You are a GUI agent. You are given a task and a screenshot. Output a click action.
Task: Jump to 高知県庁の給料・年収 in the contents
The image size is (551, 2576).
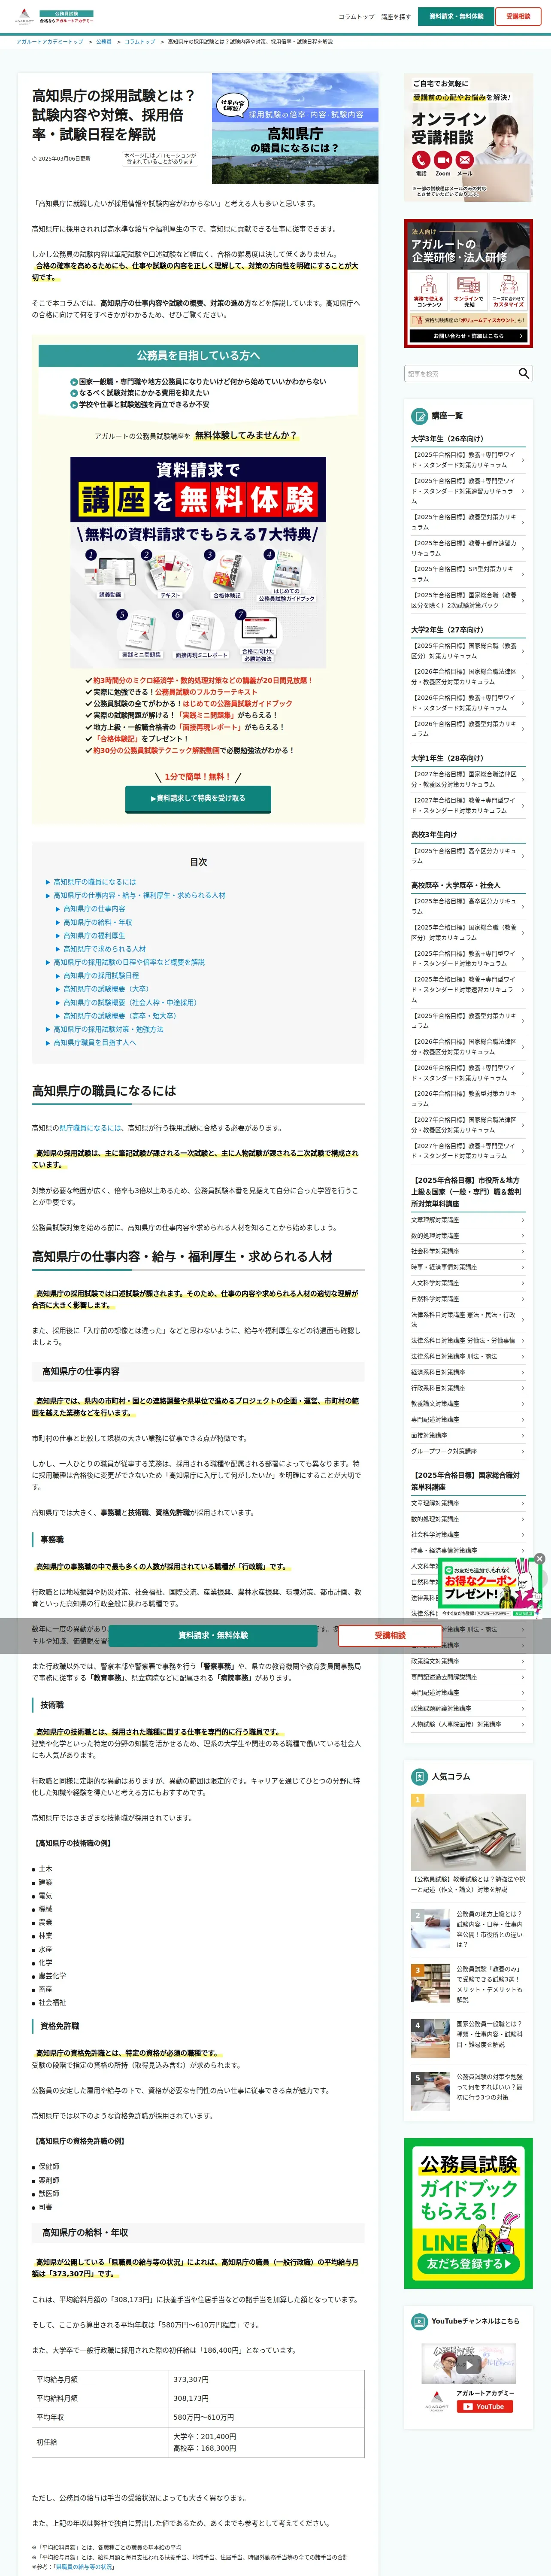pyautogui.click(x=97, y=922)
